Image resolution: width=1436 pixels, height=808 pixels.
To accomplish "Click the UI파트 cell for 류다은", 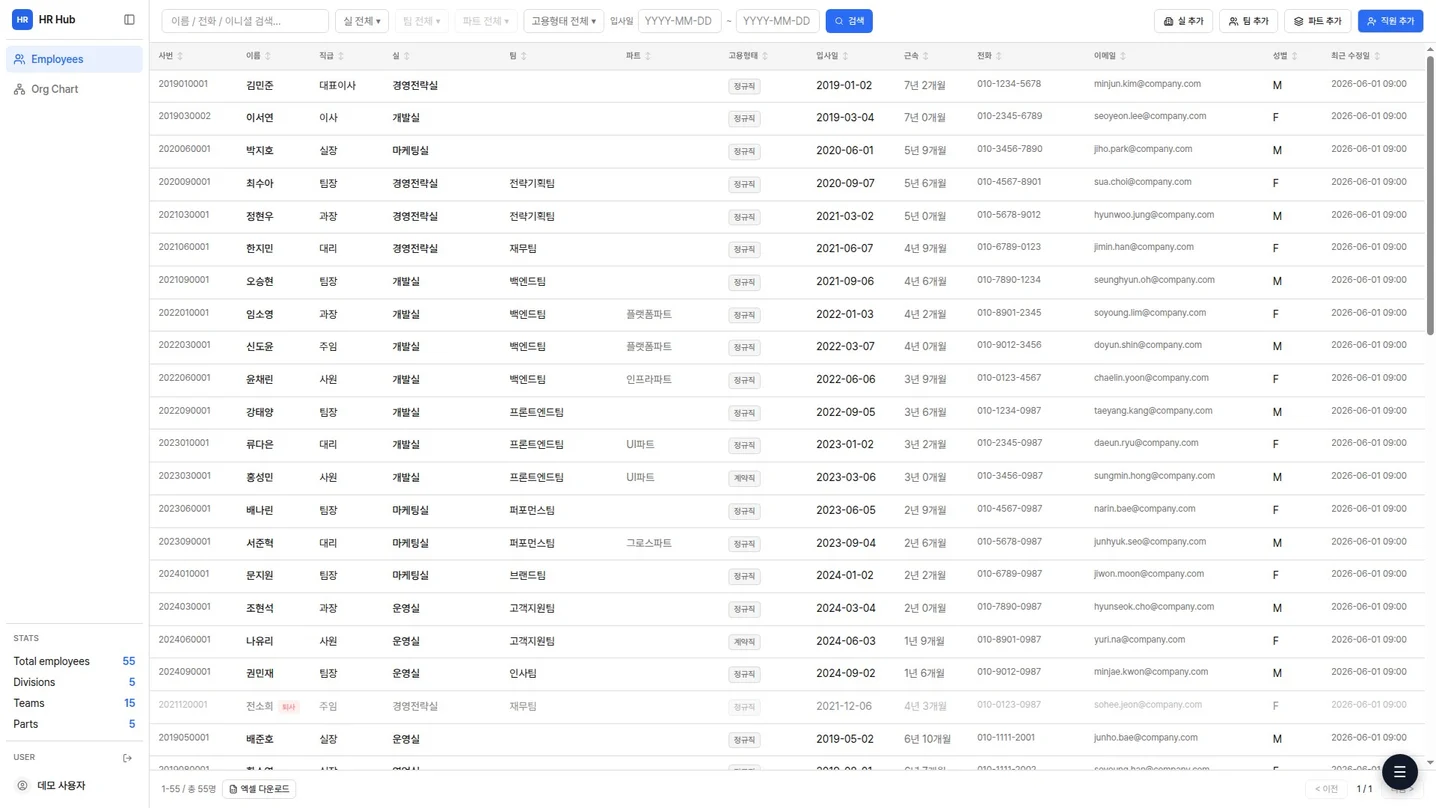I will coord(640,445).
